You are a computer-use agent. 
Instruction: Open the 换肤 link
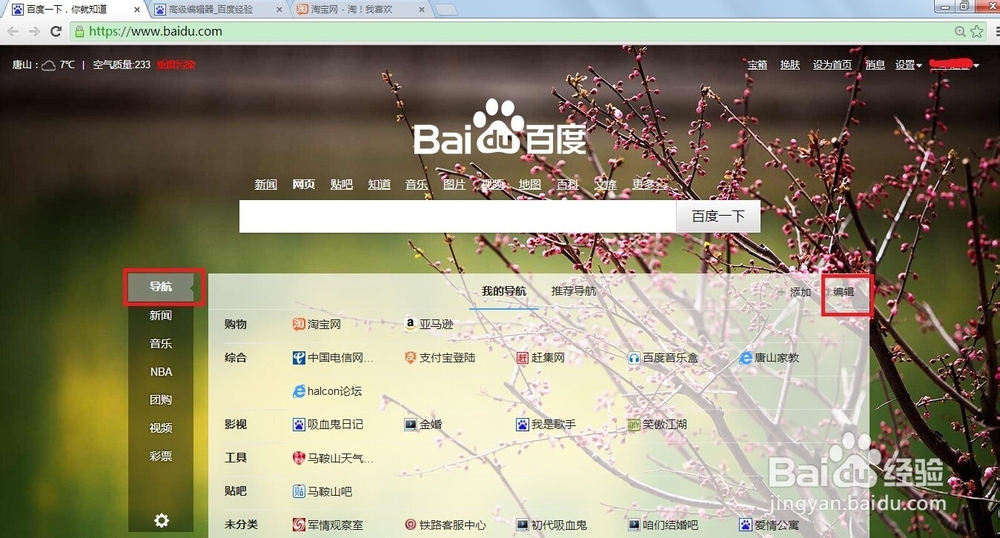(x=790, y=64)
